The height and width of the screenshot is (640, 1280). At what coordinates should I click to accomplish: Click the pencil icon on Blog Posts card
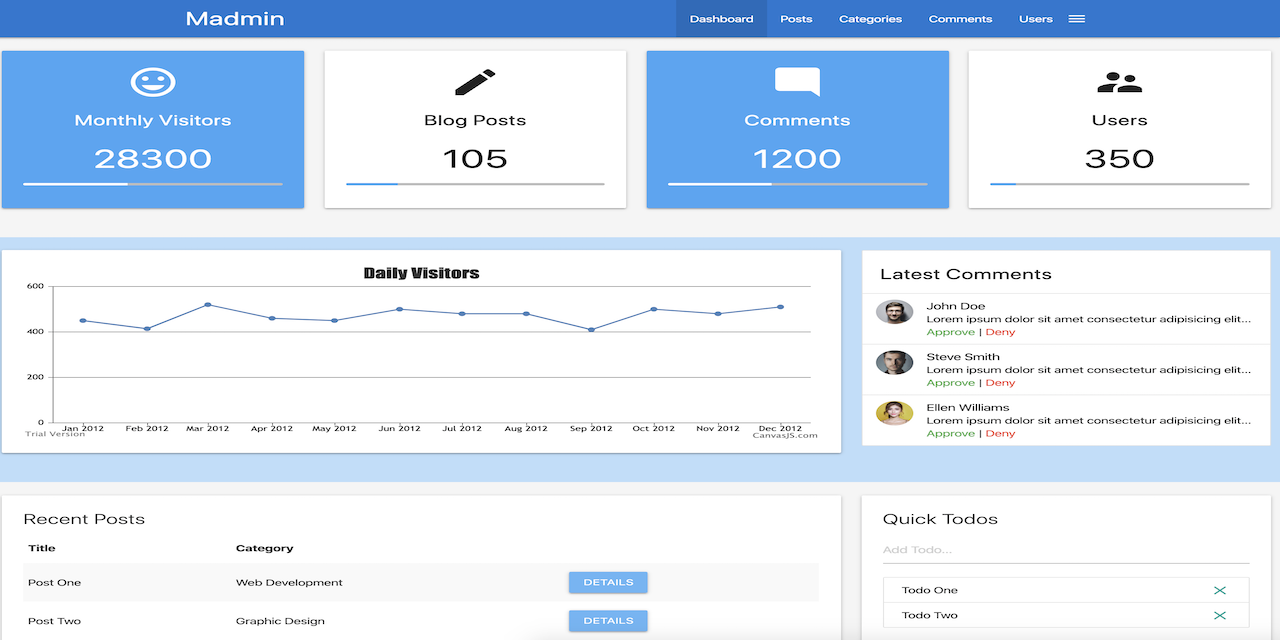click(475, 84)
